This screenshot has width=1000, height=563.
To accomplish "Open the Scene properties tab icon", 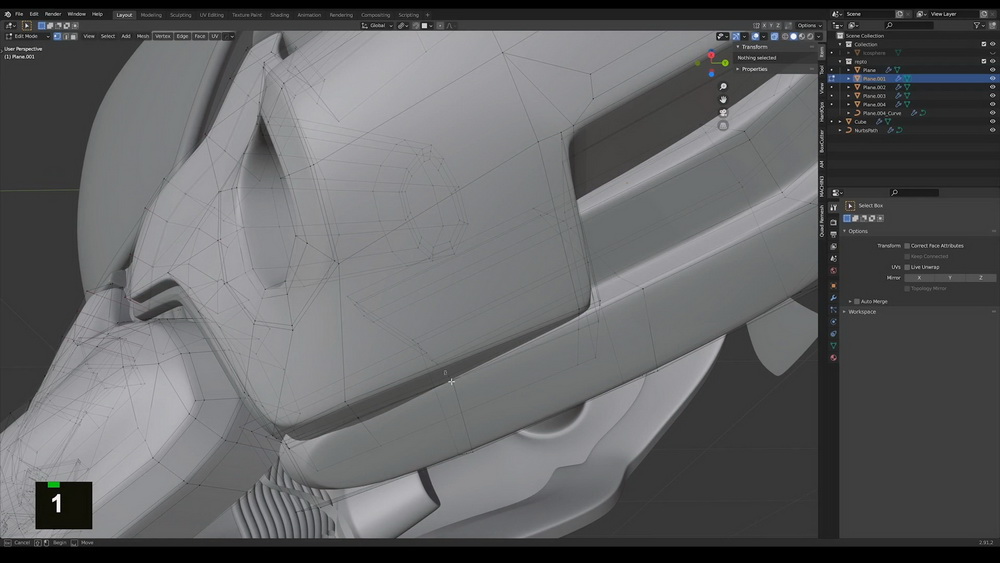I will [833, 258].
